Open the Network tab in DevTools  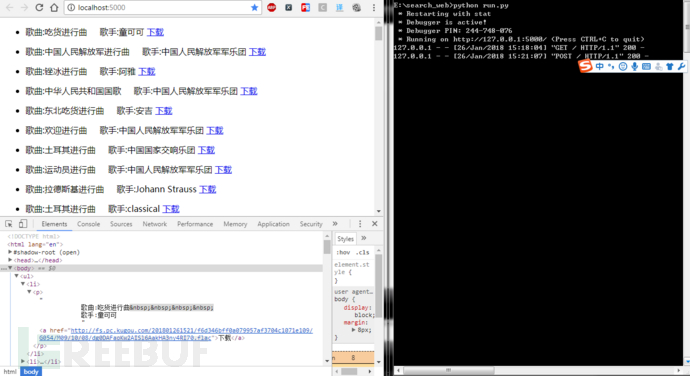(x=154, y=224)
